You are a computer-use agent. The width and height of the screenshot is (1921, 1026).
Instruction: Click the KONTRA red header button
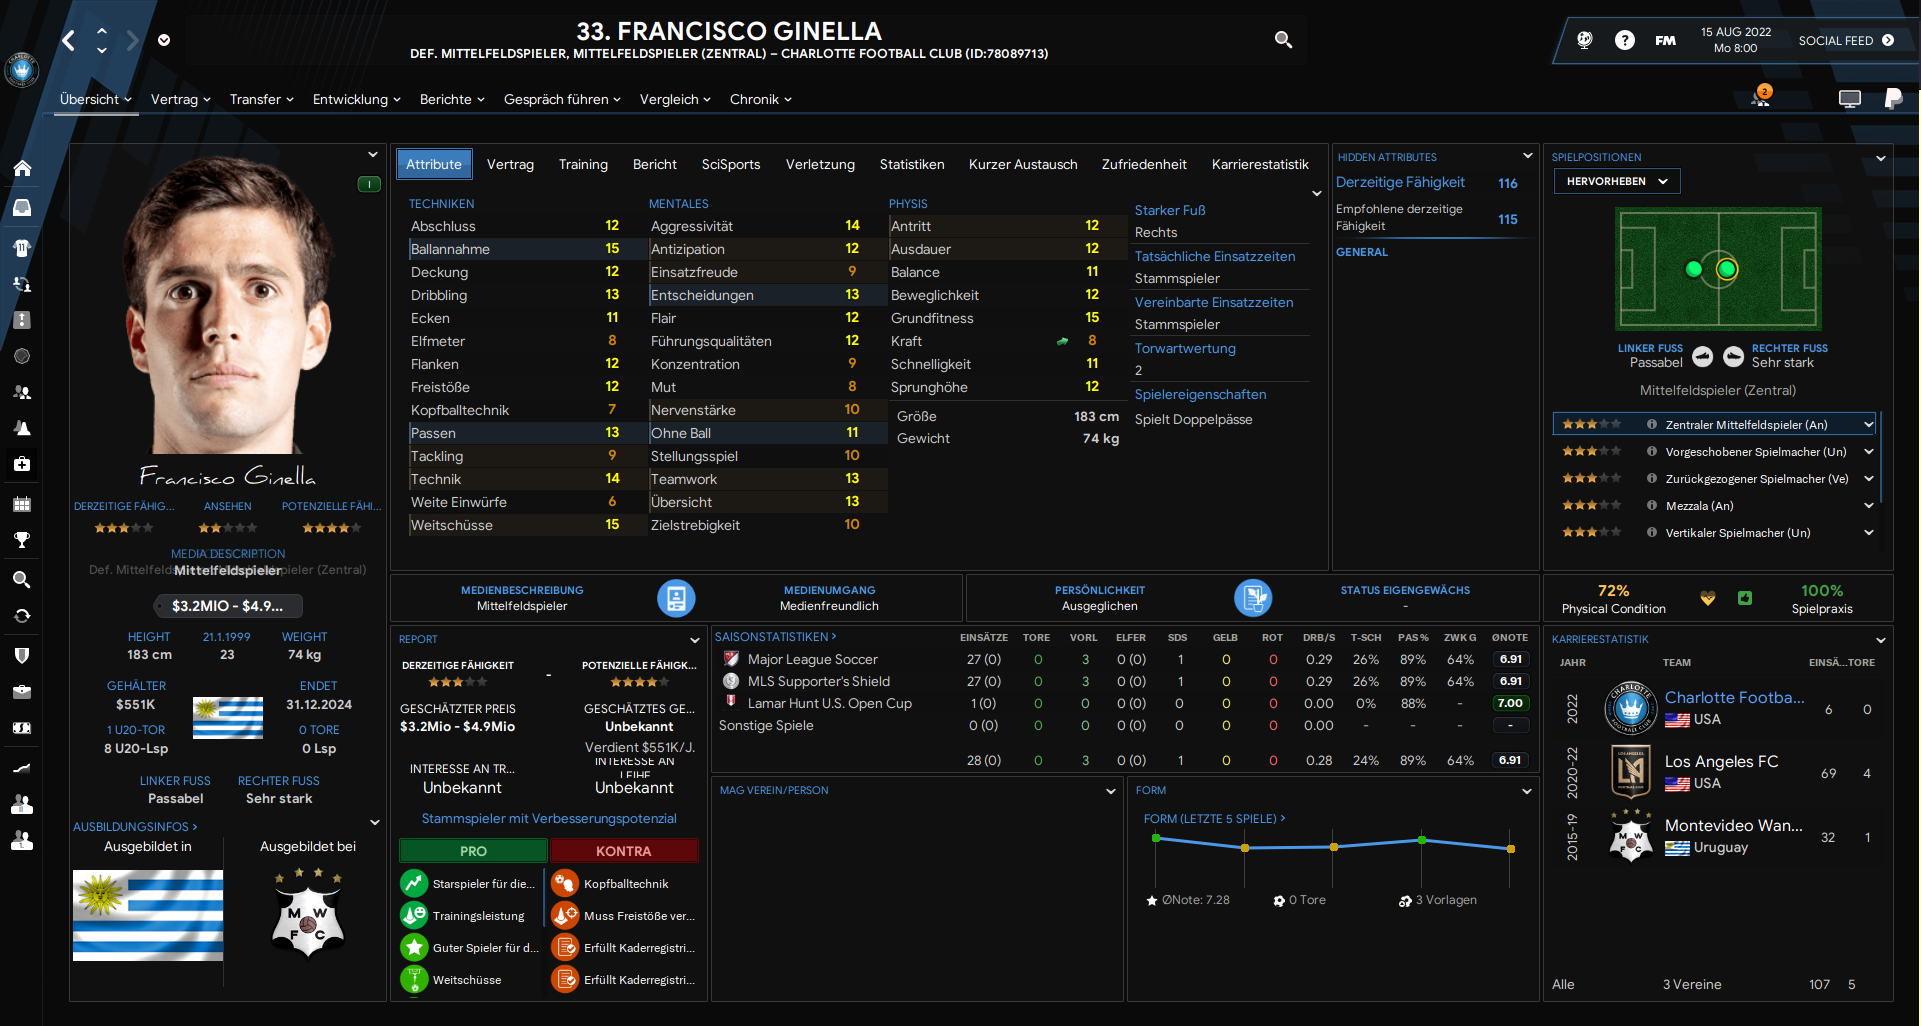point(623,851)
